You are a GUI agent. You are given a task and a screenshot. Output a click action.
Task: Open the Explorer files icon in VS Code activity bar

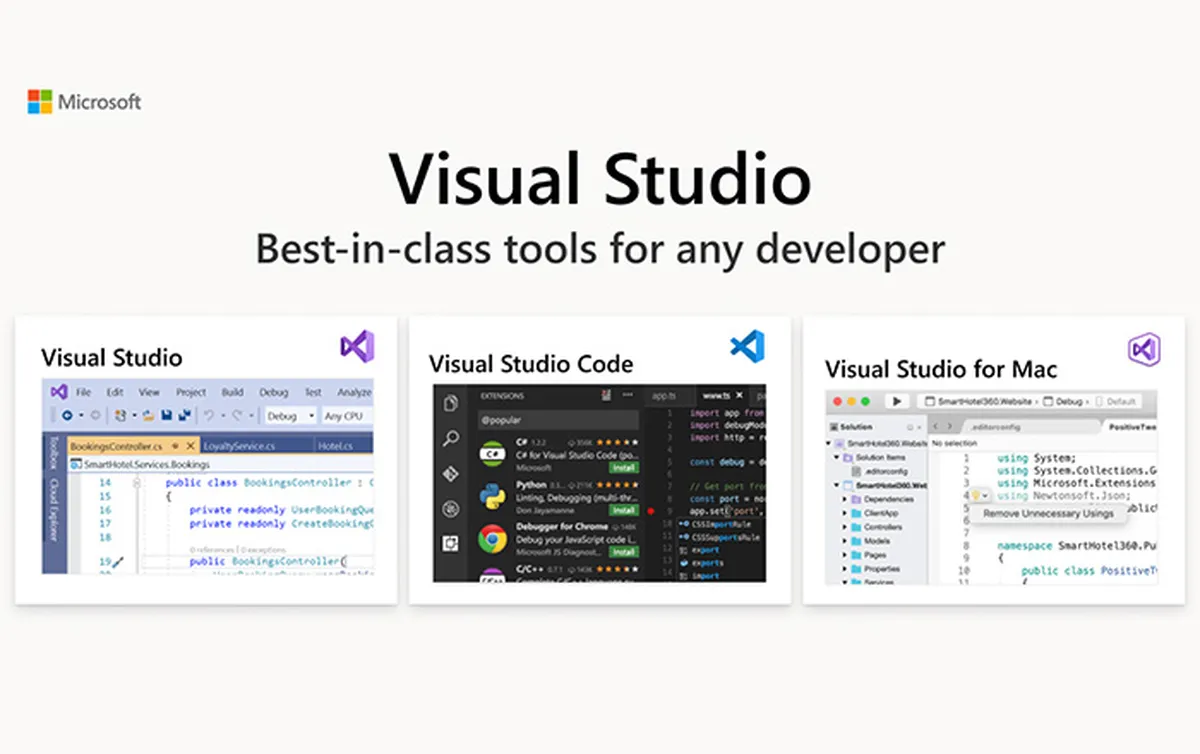(451, 403)
